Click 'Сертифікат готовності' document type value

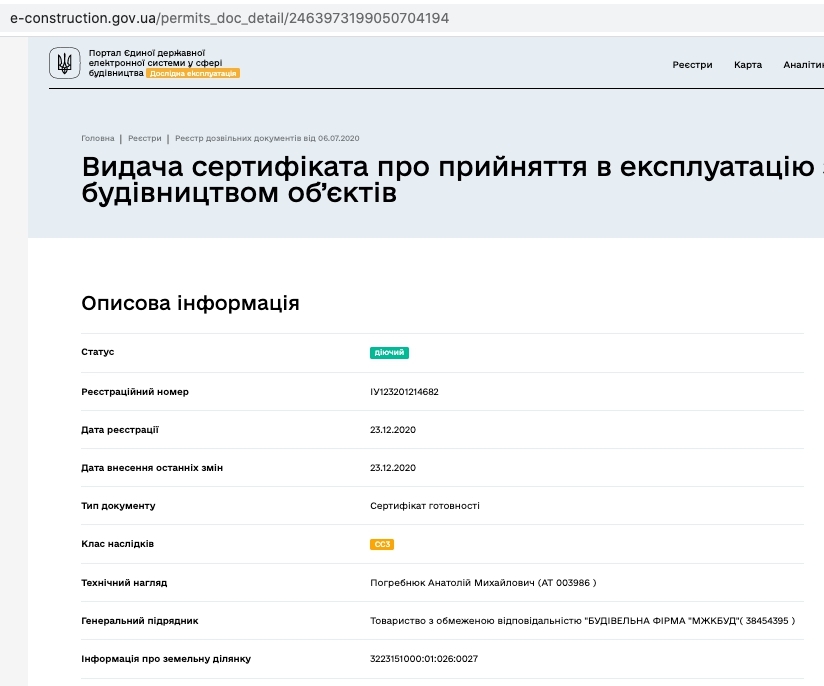click(425, 506)
